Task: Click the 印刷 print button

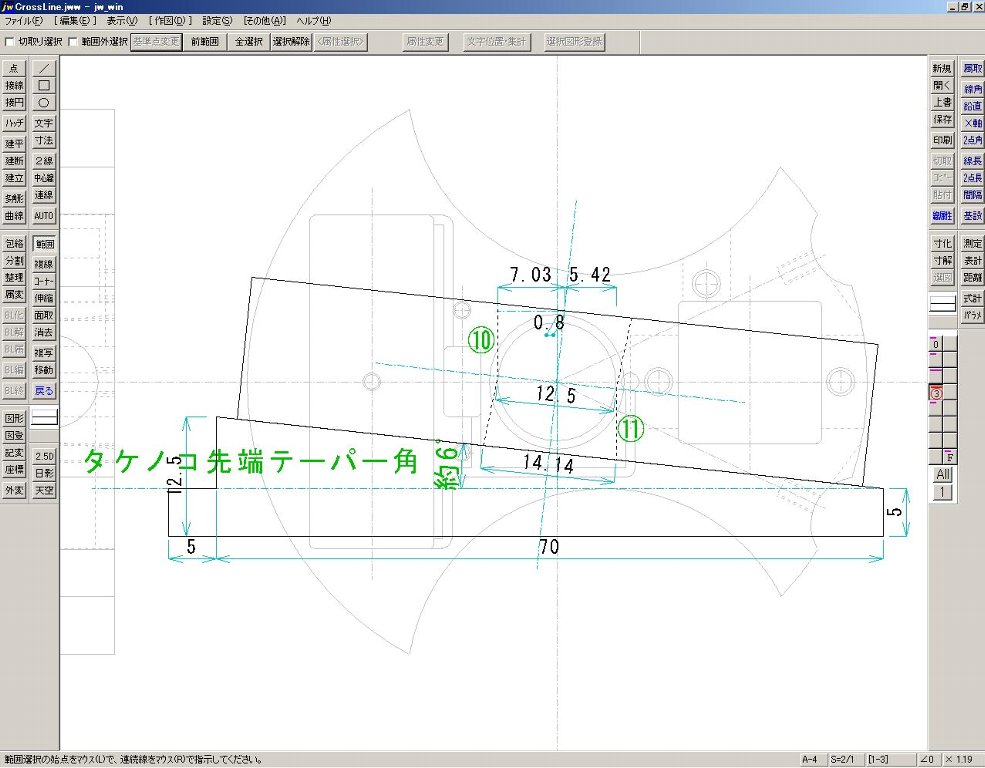Action: (x=942, y=140)
